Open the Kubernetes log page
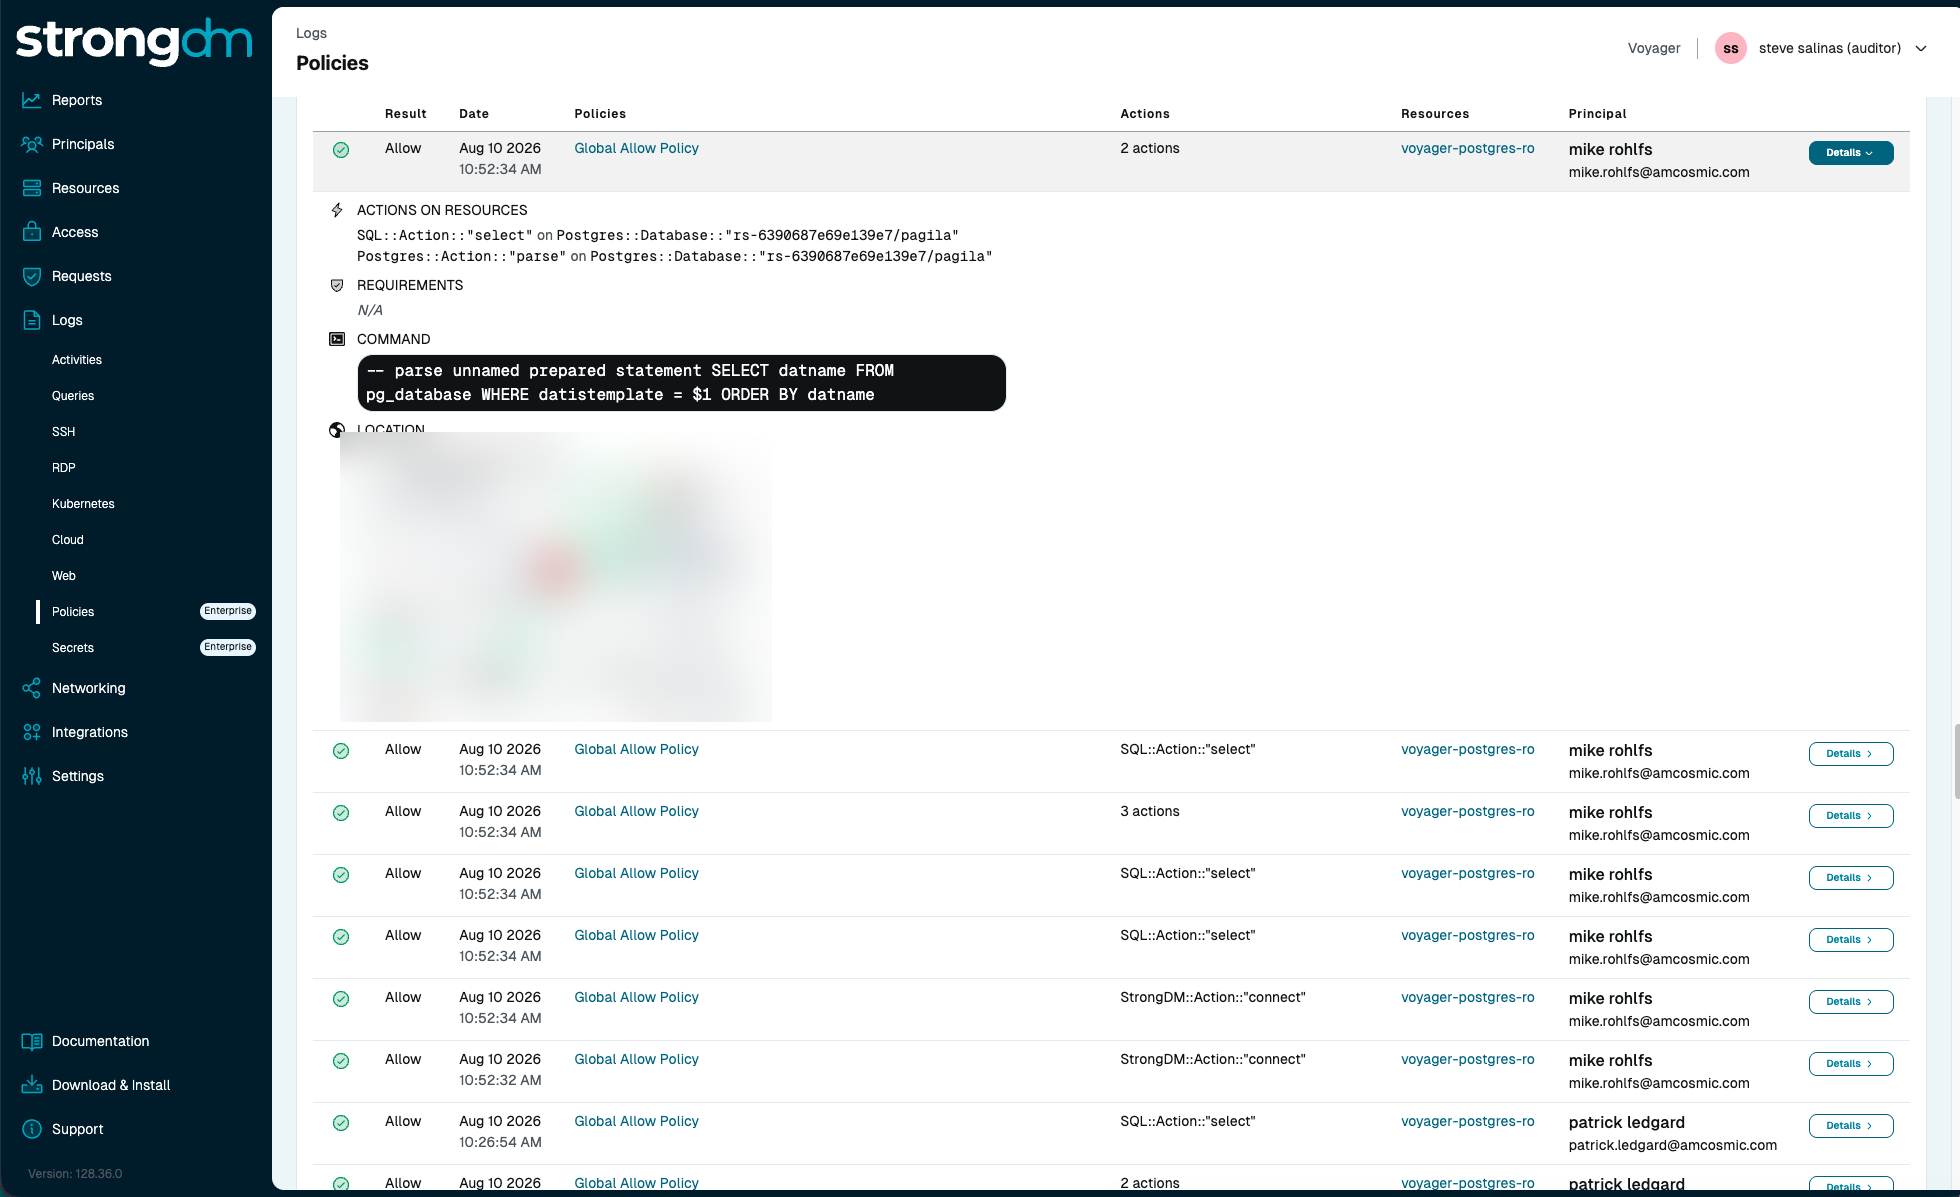 [83, 504]
